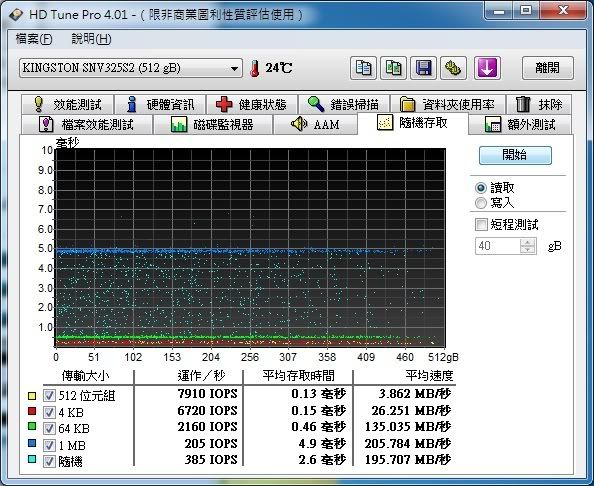Viewport: 594px width, 486px height.
Task: Uncheck the 512 位元組 transfer size checkbox
Action: 49,396
